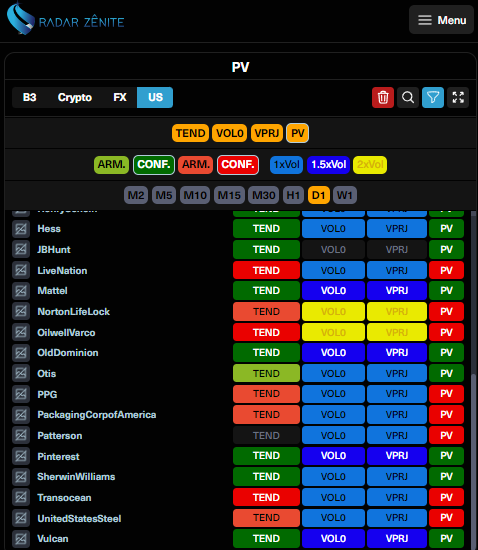
Task: Open chart icon for Patterson
Action: click(21, 436)
